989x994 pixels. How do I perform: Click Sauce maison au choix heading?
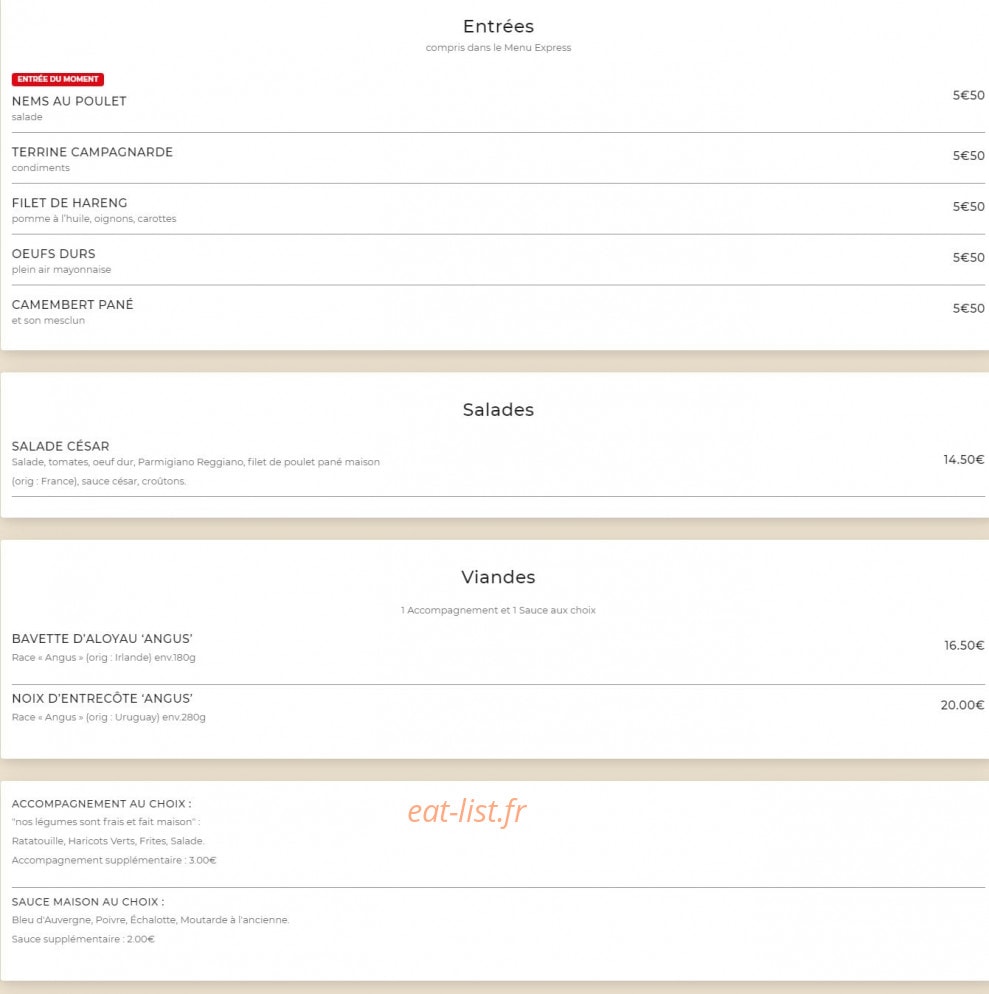click(x=88, y=902)
